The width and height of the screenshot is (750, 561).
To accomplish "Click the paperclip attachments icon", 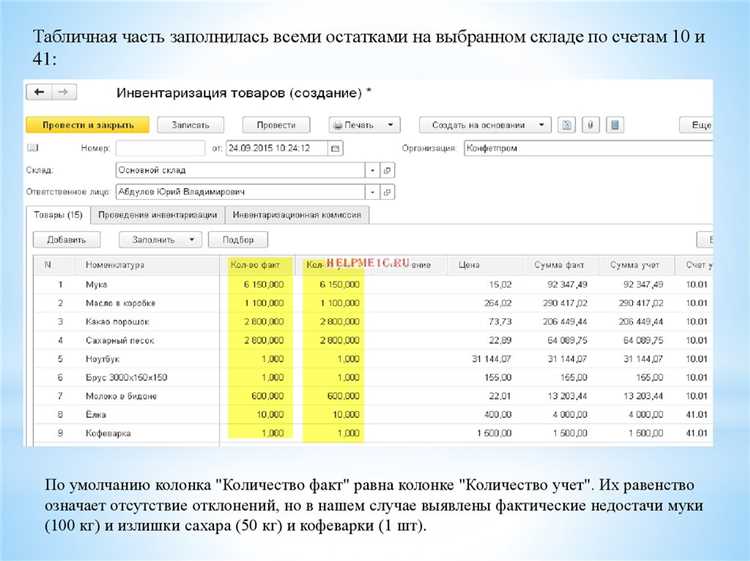I will [591, 125].
